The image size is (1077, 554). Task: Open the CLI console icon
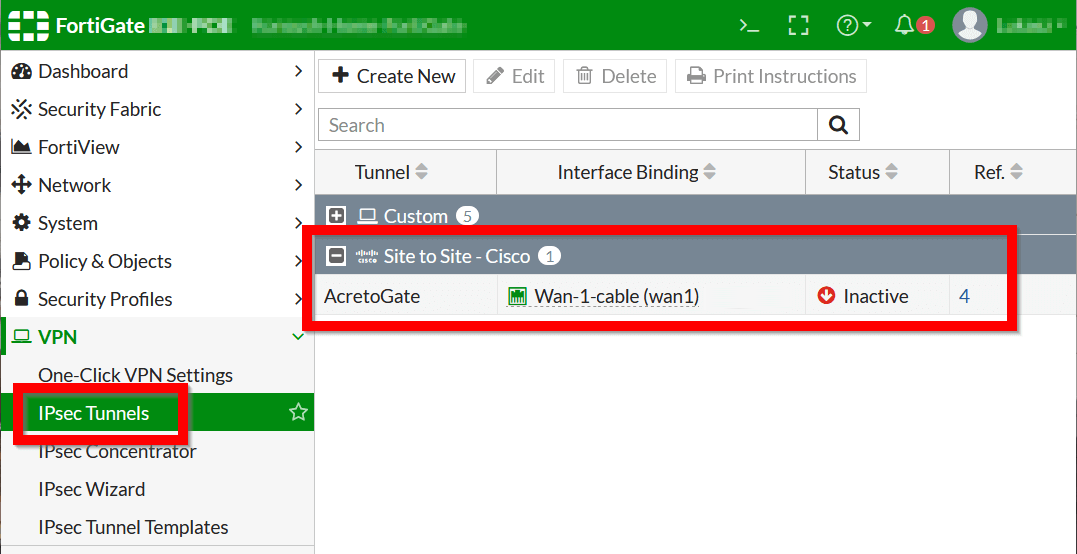click(749, 26)
